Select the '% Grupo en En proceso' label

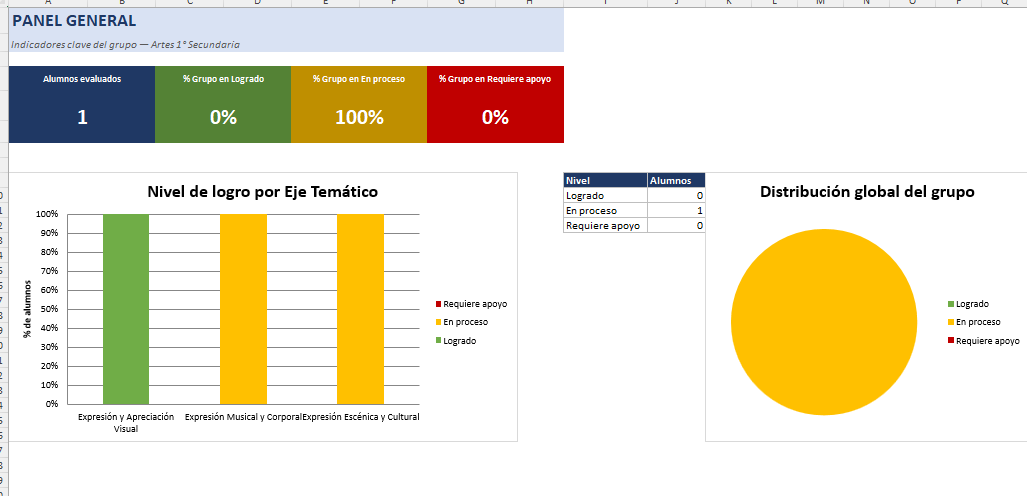point(359,79)
